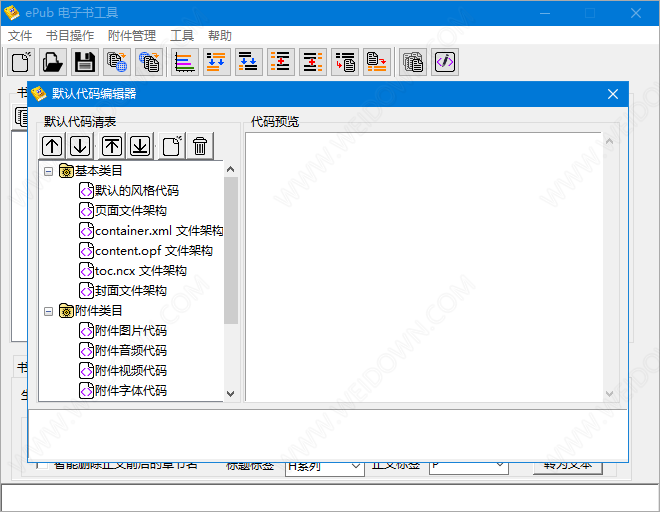Image resolution: width=660 pixels, height=512 pixels.
Task: Collapse the 基本类目 tree node
Action: click(x=48, y=171)
